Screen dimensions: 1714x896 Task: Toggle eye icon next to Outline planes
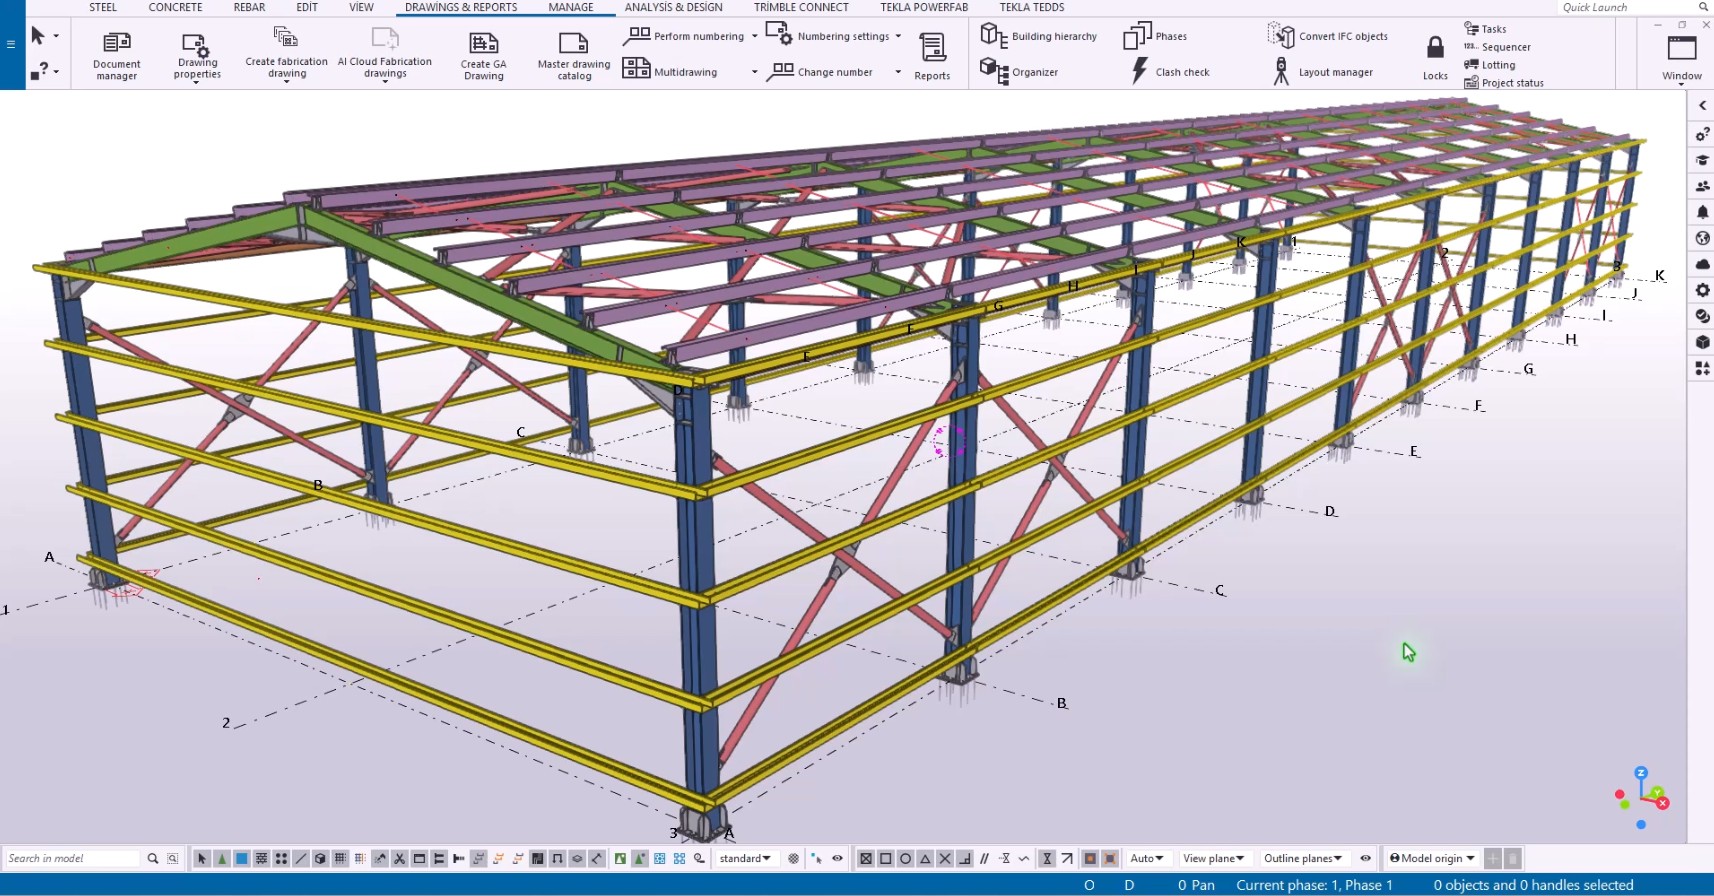(1365, 858)
